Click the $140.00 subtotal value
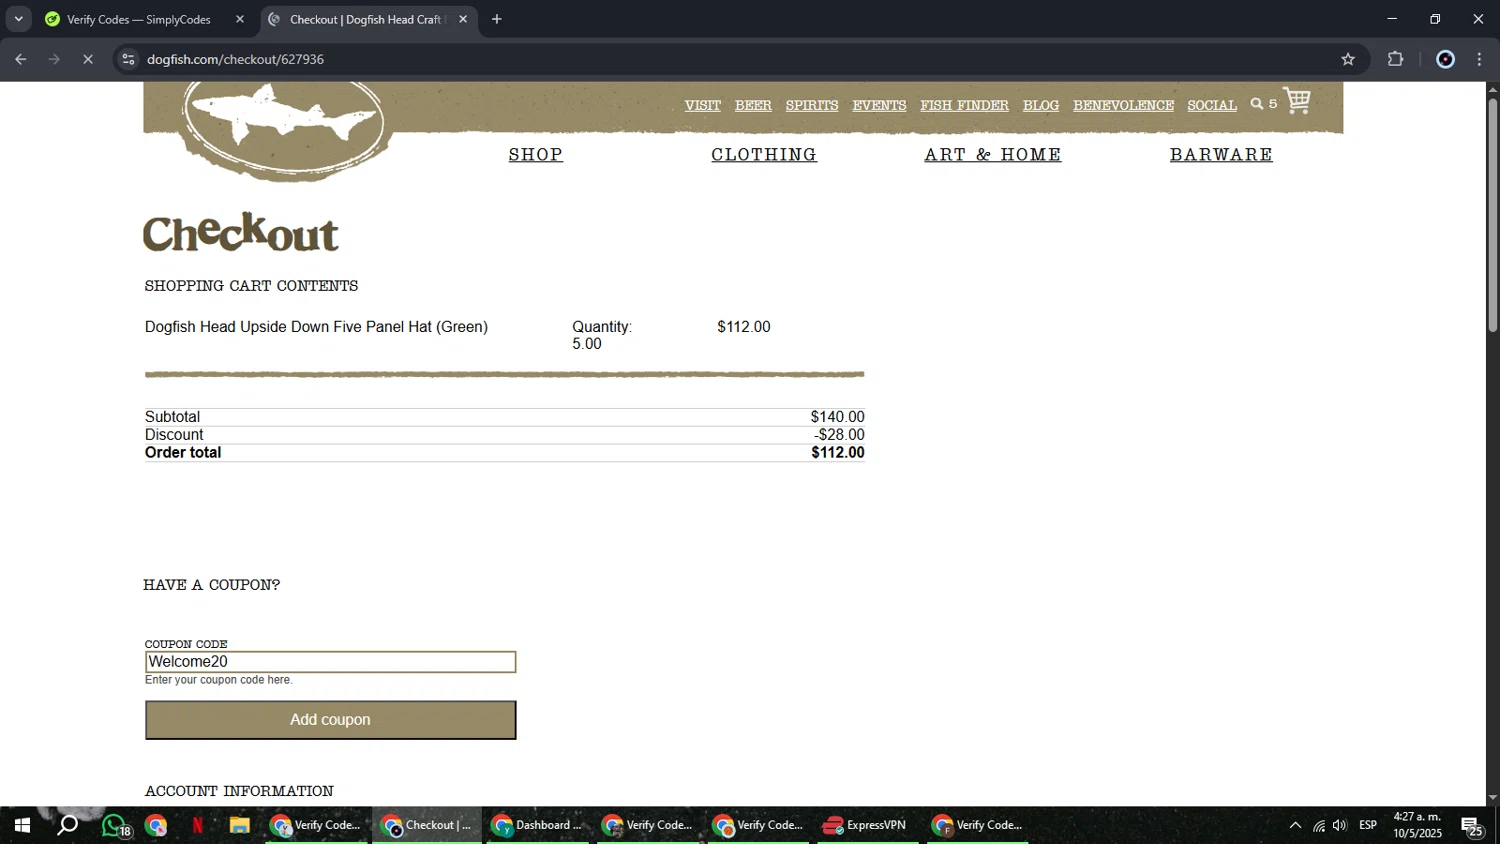 point(838,417)
